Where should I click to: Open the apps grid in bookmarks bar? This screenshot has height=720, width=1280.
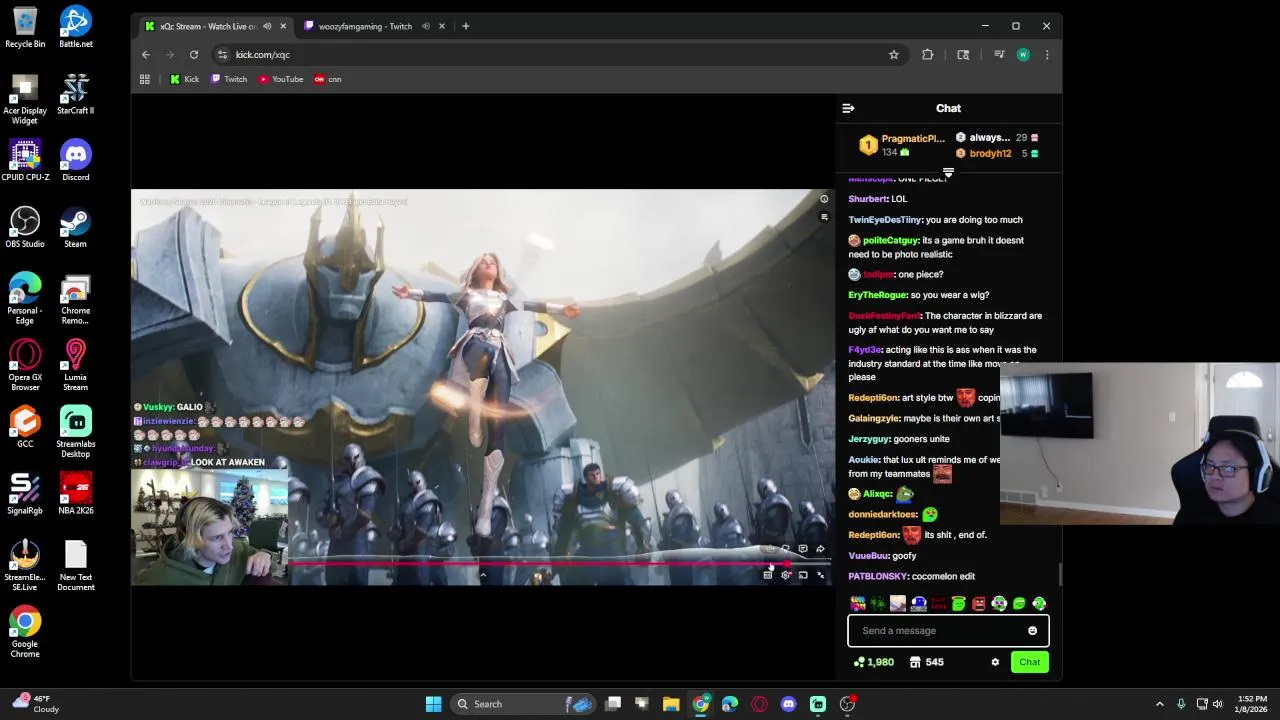pyautogui.click(x=145, y=79)
